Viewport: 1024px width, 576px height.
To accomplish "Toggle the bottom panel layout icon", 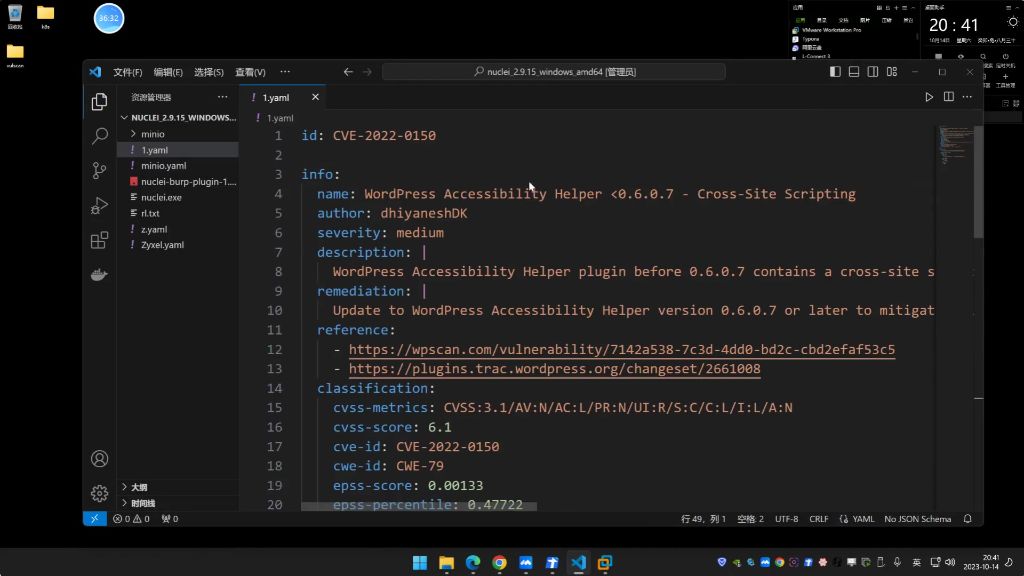I will pos(854,72).
